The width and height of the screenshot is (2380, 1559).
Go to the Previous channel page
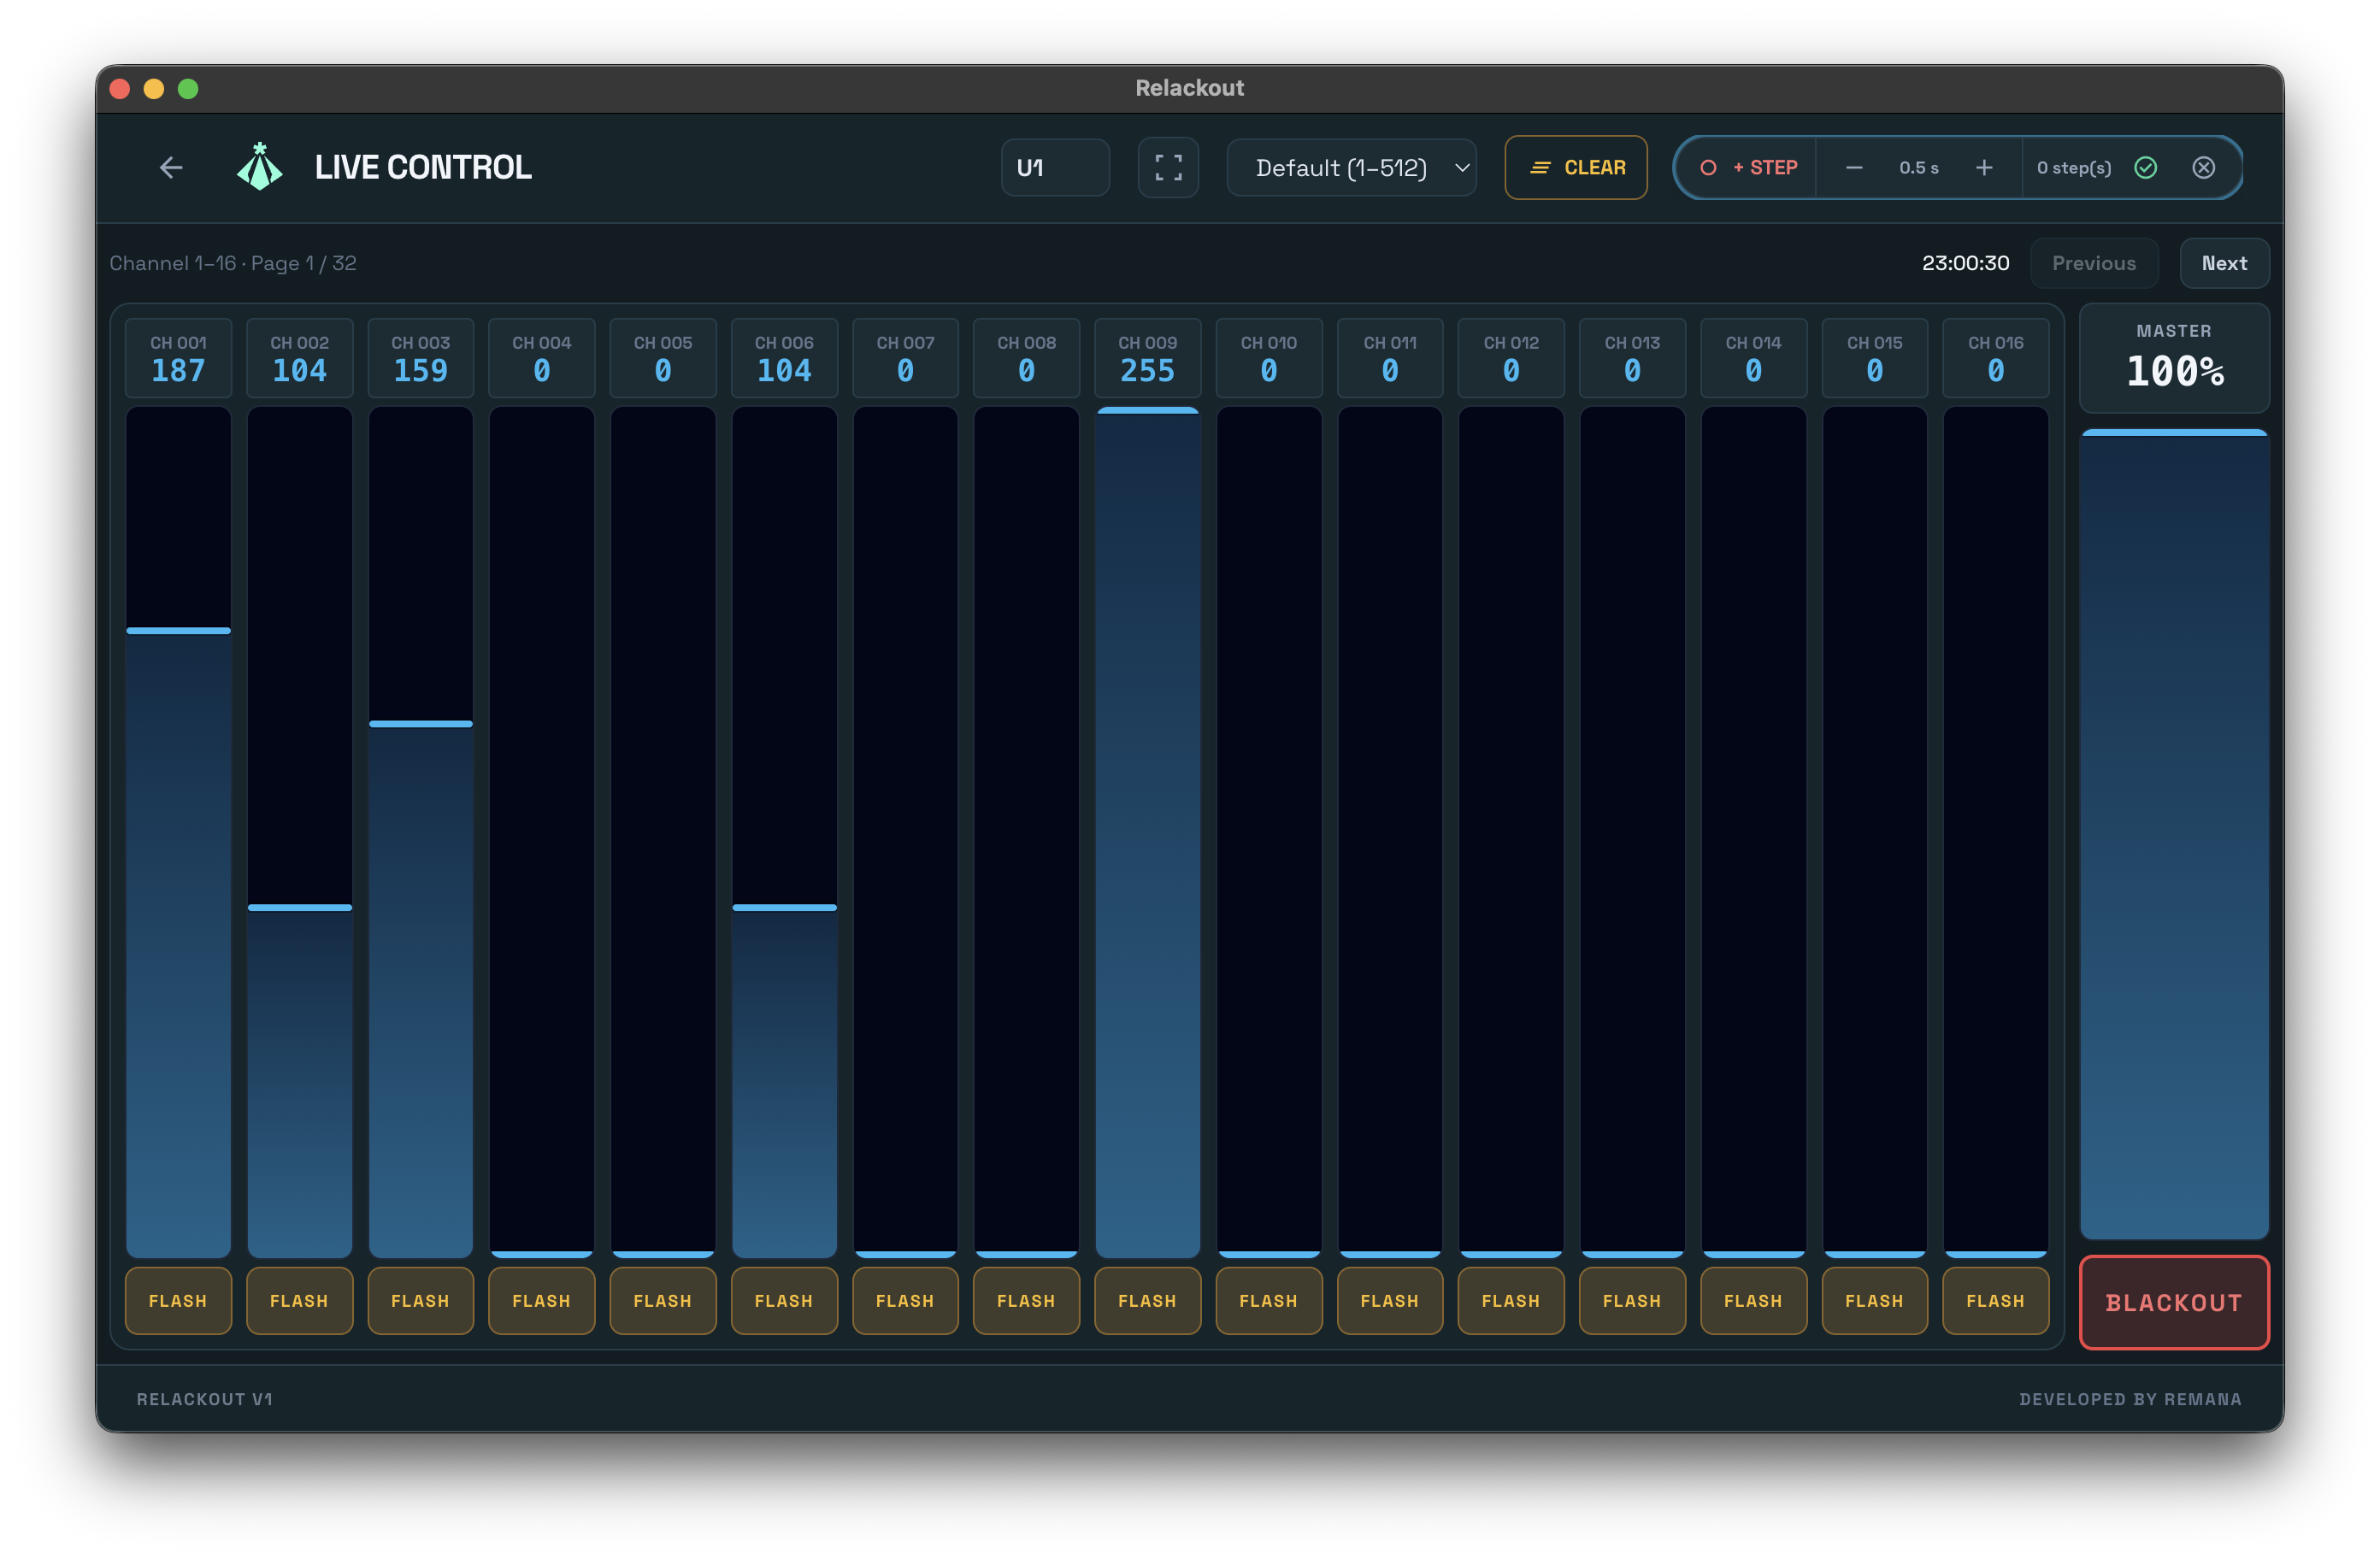point(2093,263)
